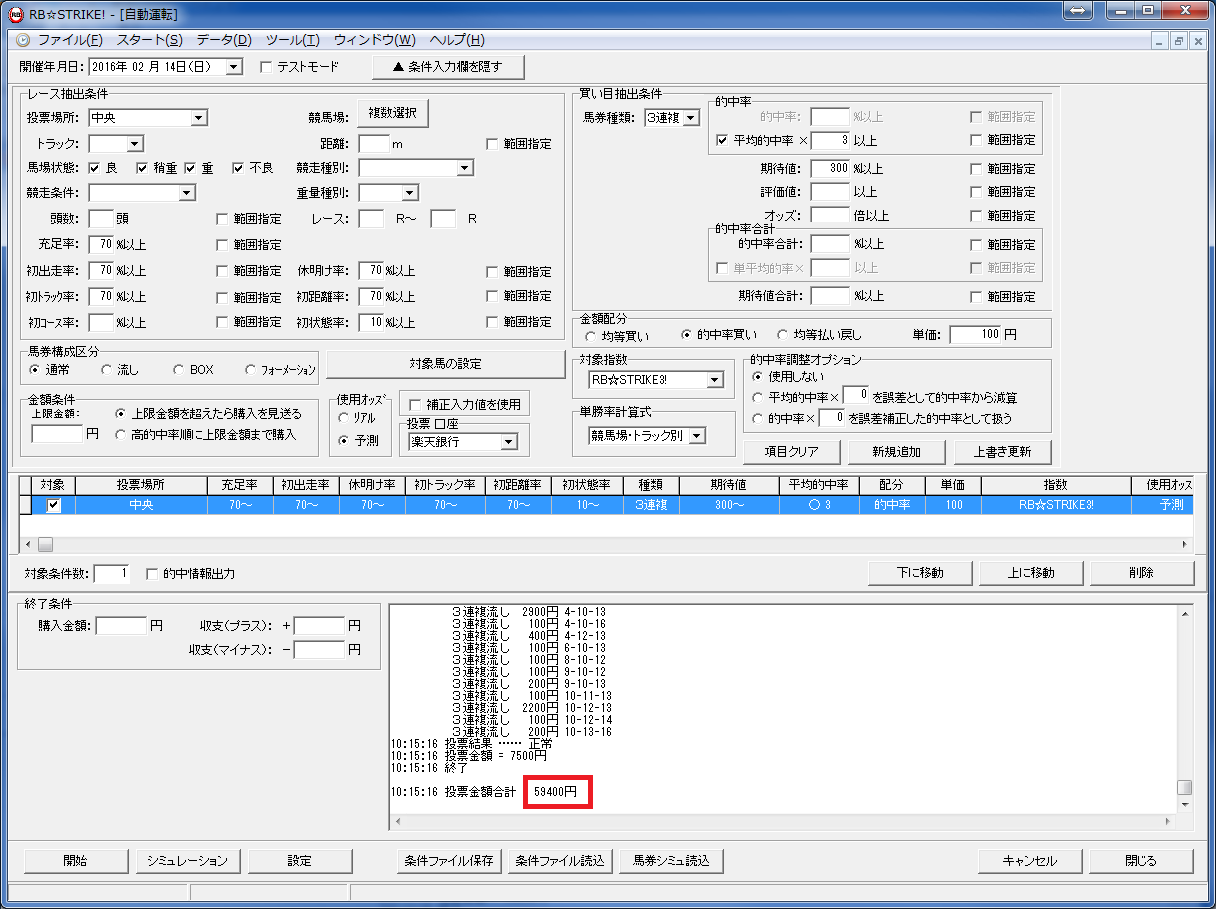
Task: Open the 競走条件 dropdown
Action: [186, 193]
